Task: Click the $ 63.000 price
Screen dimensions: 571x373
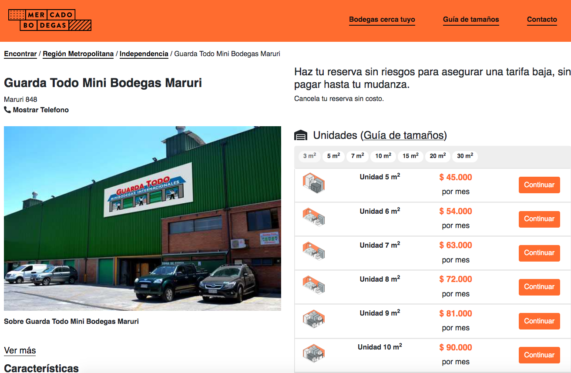Action: click(x=456, y=245)
